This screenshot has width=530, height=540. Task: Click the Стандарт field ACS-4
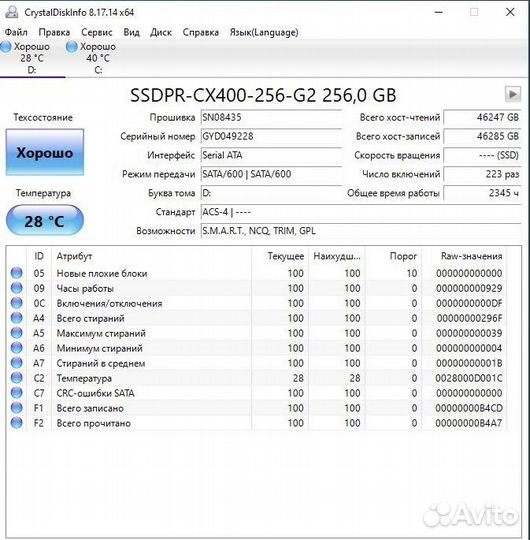tap(361, 212)
